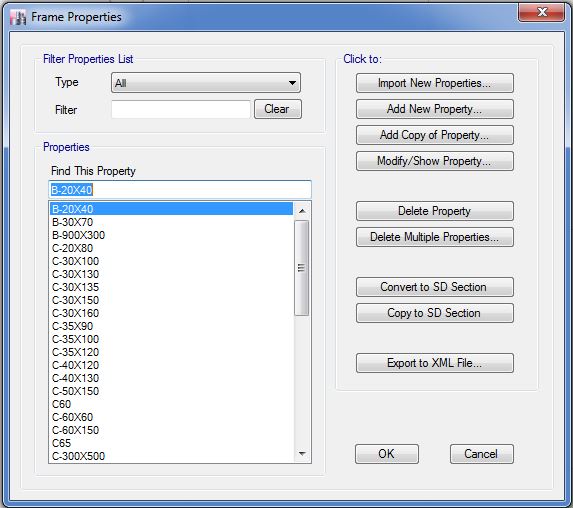Click the Frame Properties title bar icon
The height and width of the screenshot is (508, 573).
click(x=18, y=17)
